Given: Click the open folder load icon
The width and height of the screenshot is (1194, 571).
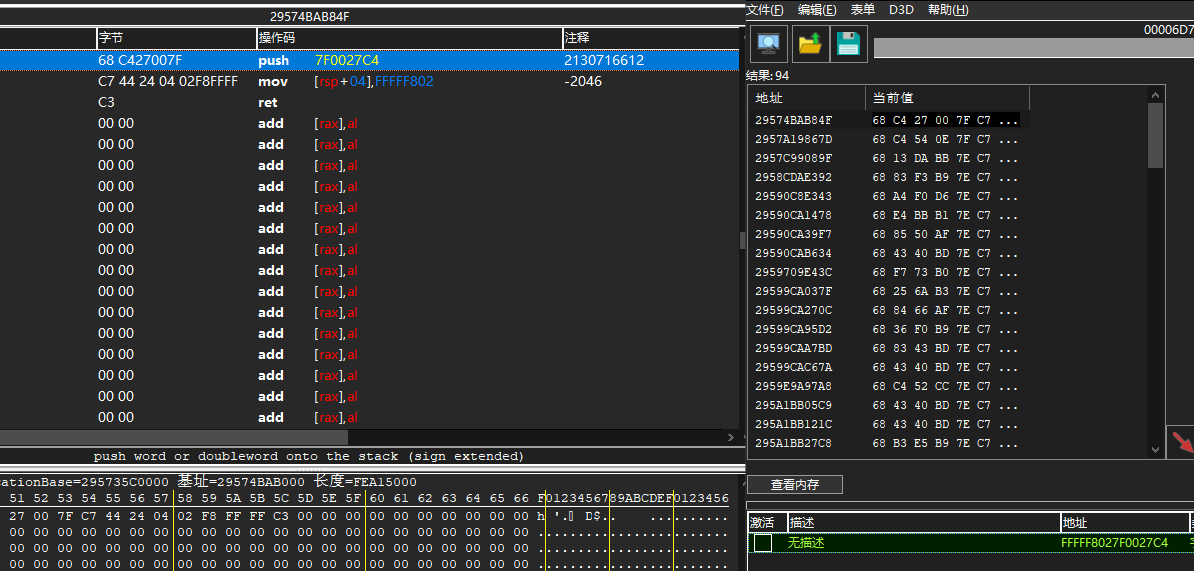Looking at the screenshot, I should coord(809,44).
